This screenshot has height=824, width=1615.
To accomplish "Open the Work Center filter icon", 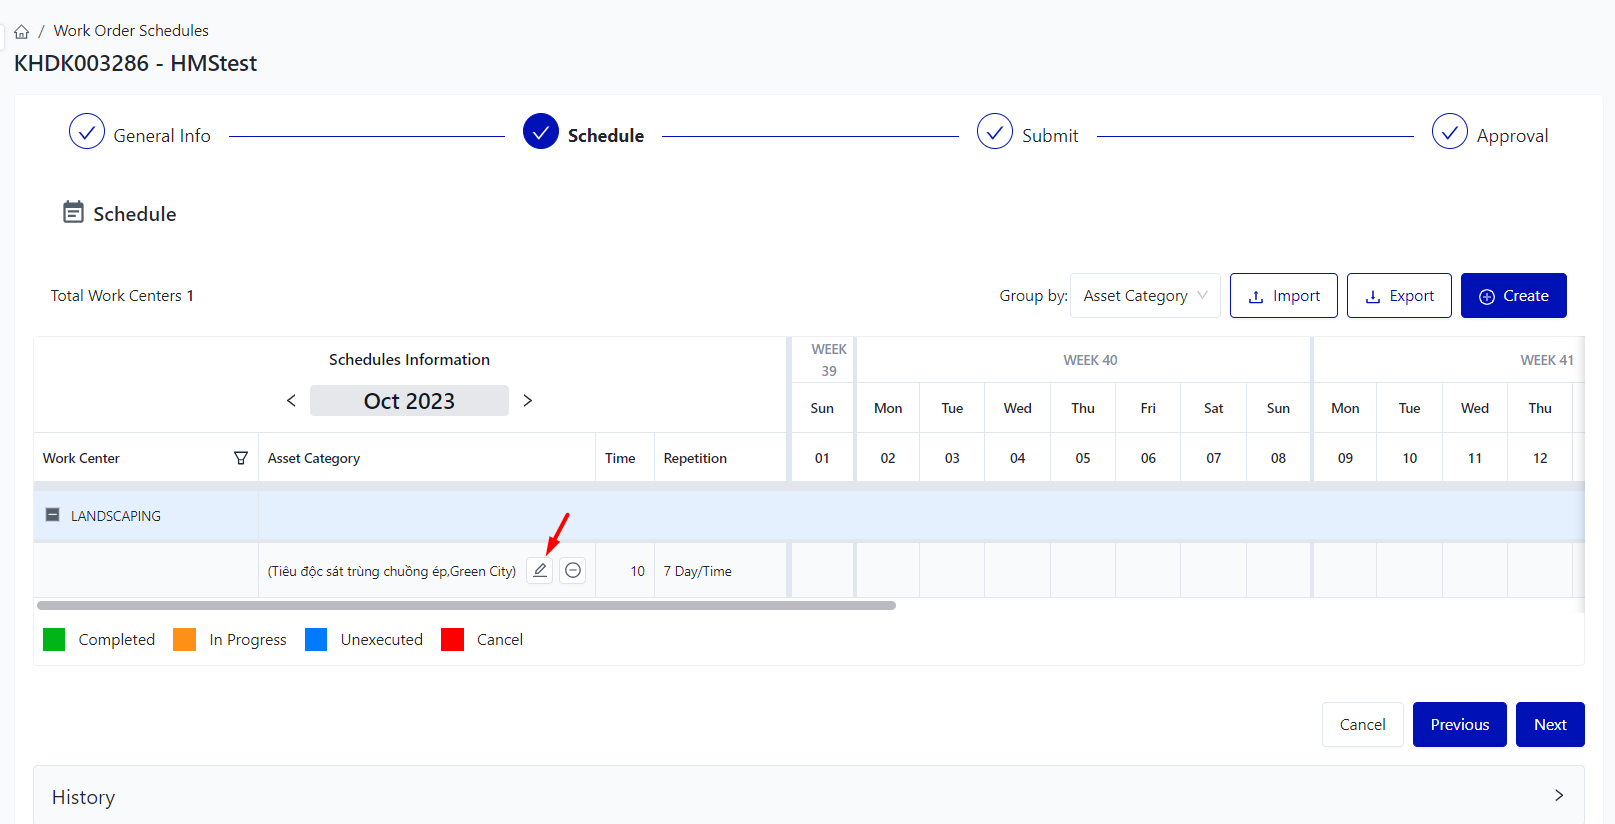I will tap(241, 458).
